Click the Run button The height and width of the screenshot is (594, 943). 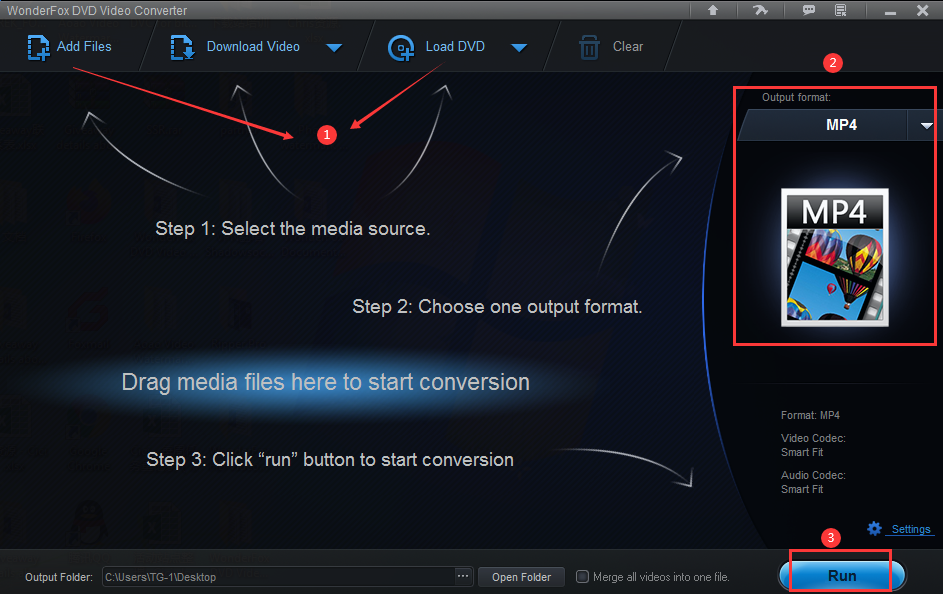tap(842, 575)
